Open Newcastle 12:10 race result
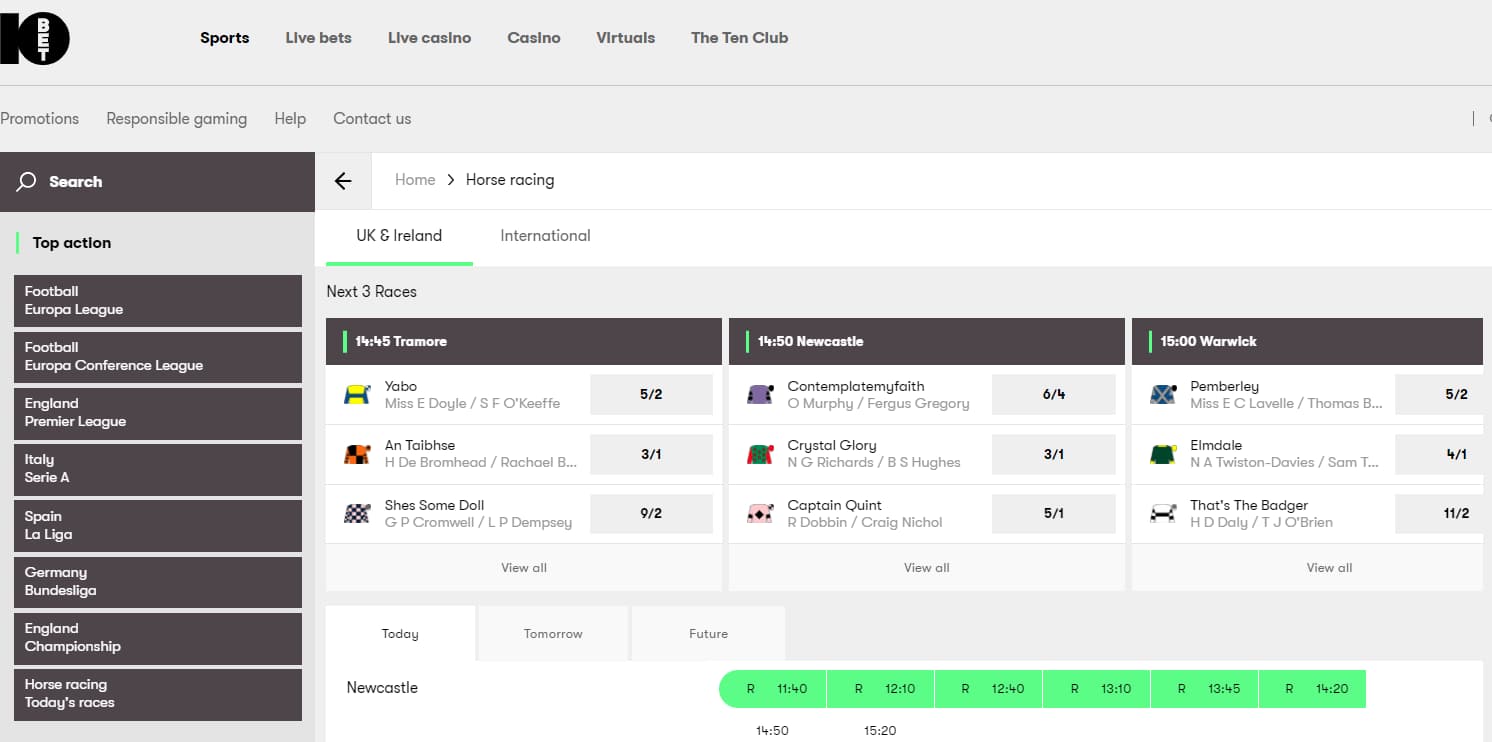Image resolution: width=1492 pixels, height=742 pixels. (x=881, y=689)
